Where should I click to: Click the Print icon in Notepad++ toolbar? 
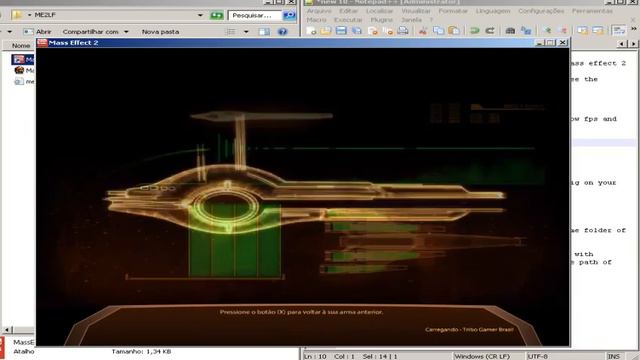(x=403, y=31)
